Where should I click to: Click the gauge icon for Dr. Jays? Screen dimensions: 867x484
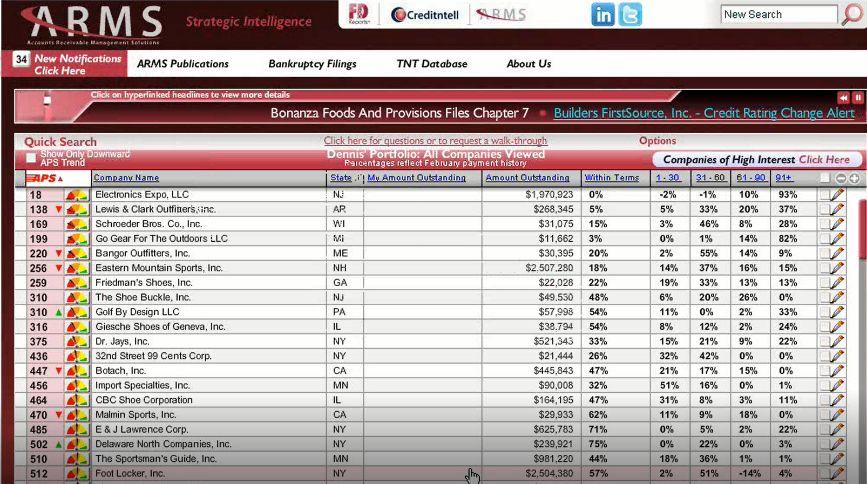pyautogui.click(x=77, y=341)
